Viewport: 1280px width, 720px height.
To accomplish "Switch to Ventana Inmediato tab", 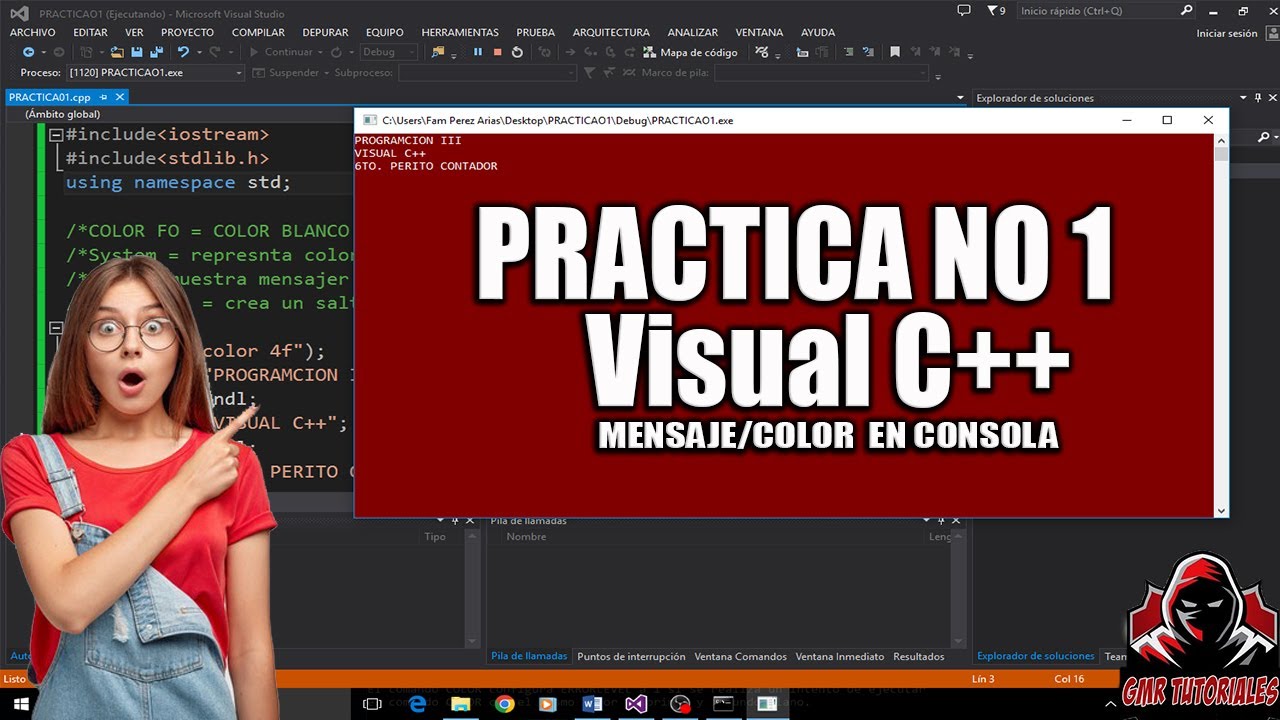I will pyautogui.click(x=840, y=656).
